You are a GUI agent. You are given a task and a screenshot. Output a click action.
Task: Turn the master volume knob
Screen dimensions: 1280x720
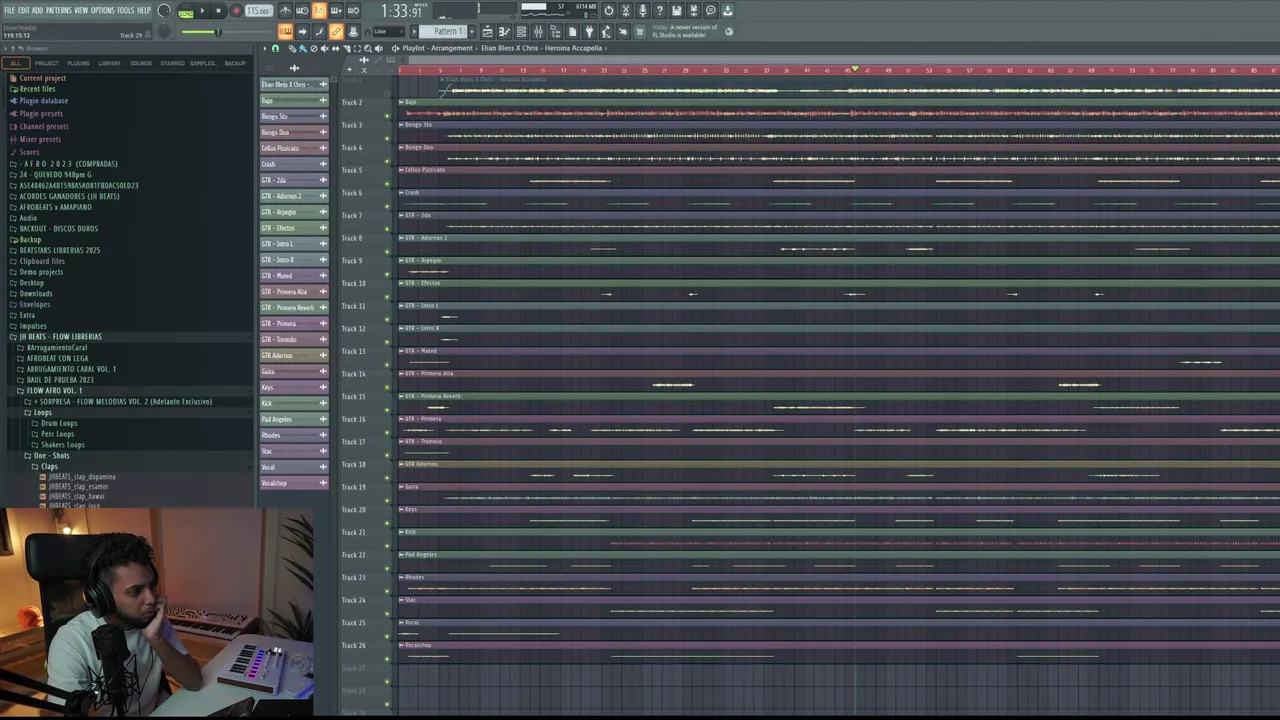tap(164, 11)
